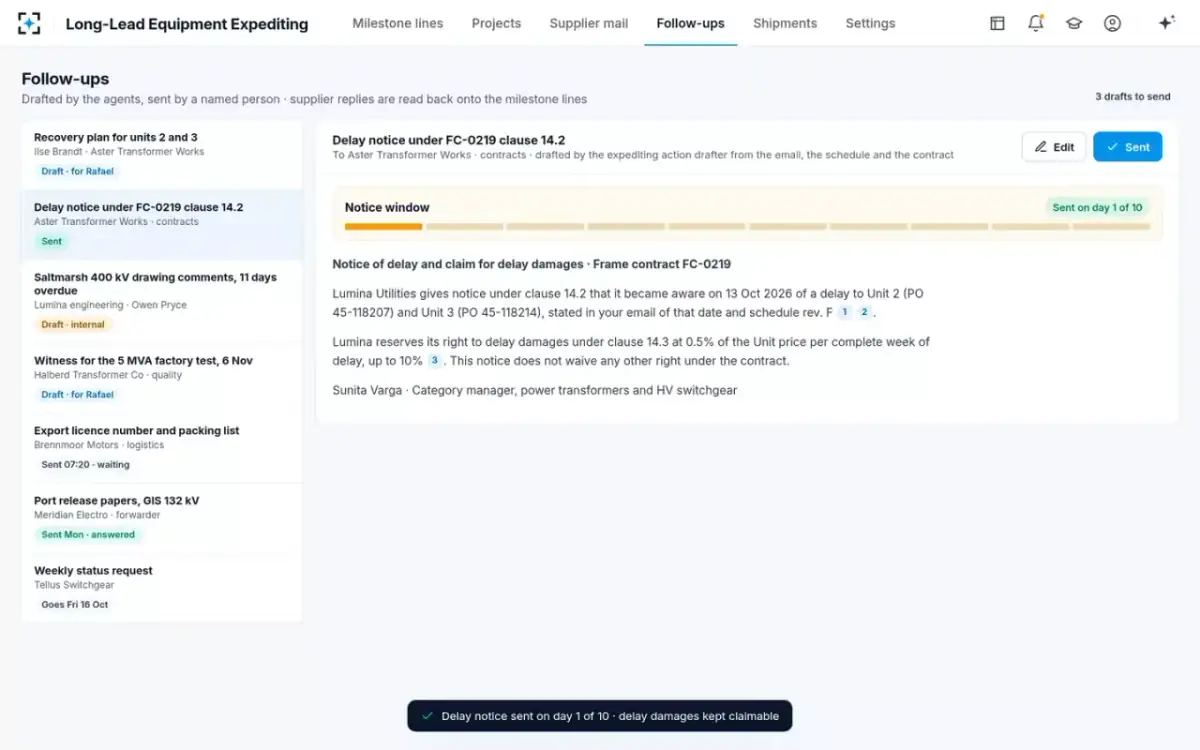
Task: Click the checkmark icon on Sent button
Action: click(x=1112, y=147)
